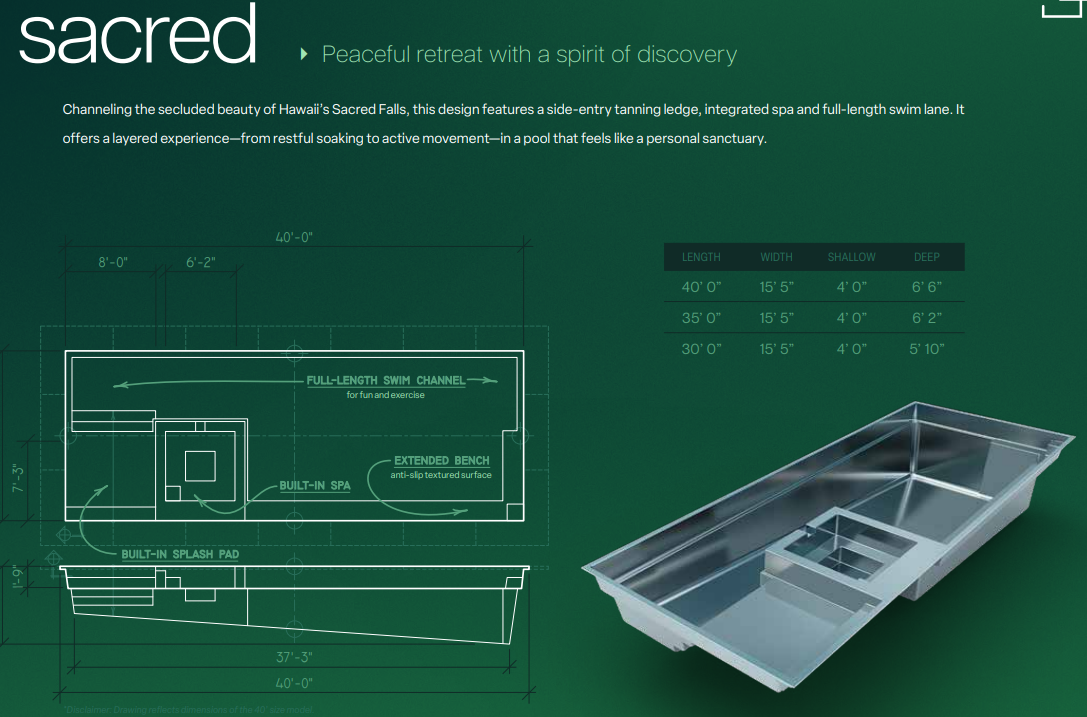The width and height of the screenshot is (1087, 717).
Task: Select the LENGTH column header
Action: [x=701, y=257]
